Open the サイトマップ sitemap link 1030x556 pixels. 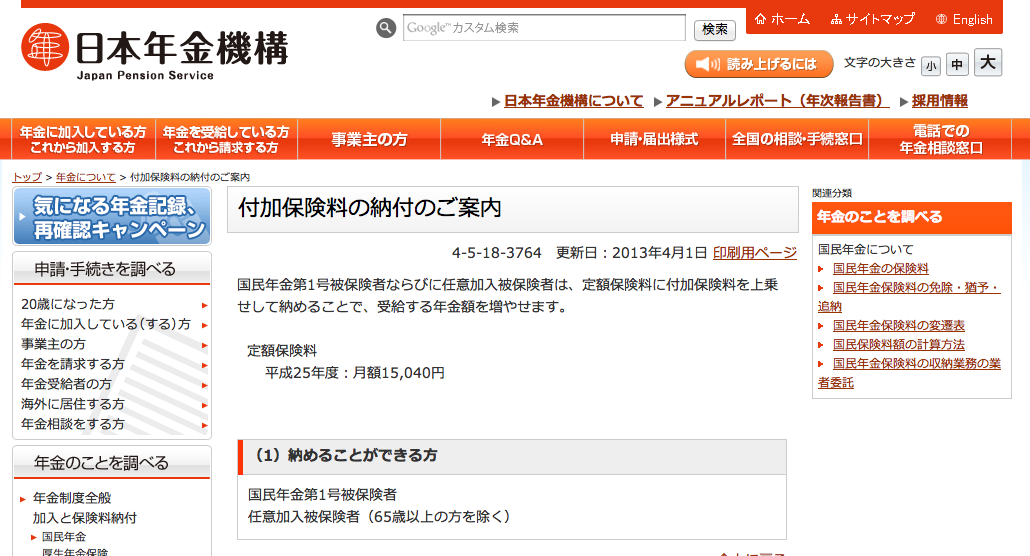coord(872,19)
